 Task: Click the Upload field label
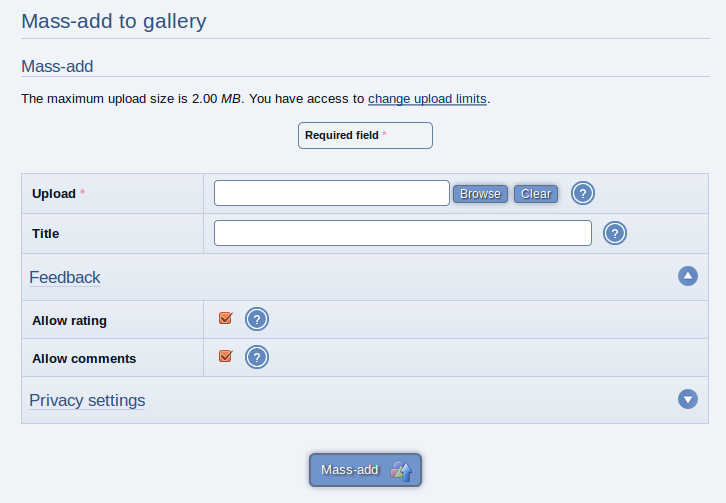(x=54, y=194)
